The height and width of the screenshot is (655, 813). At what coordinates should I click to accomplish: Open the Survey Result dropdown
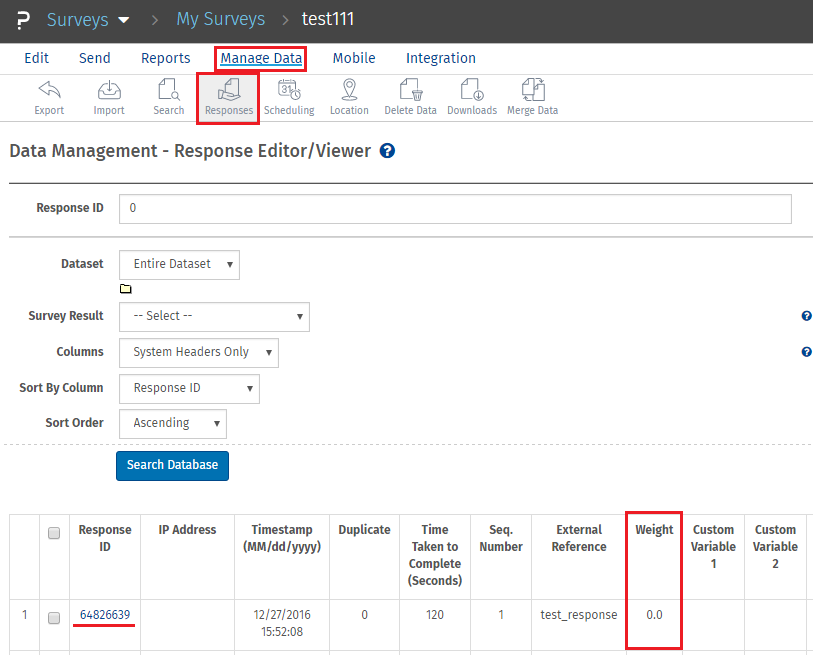coord(214,316)
